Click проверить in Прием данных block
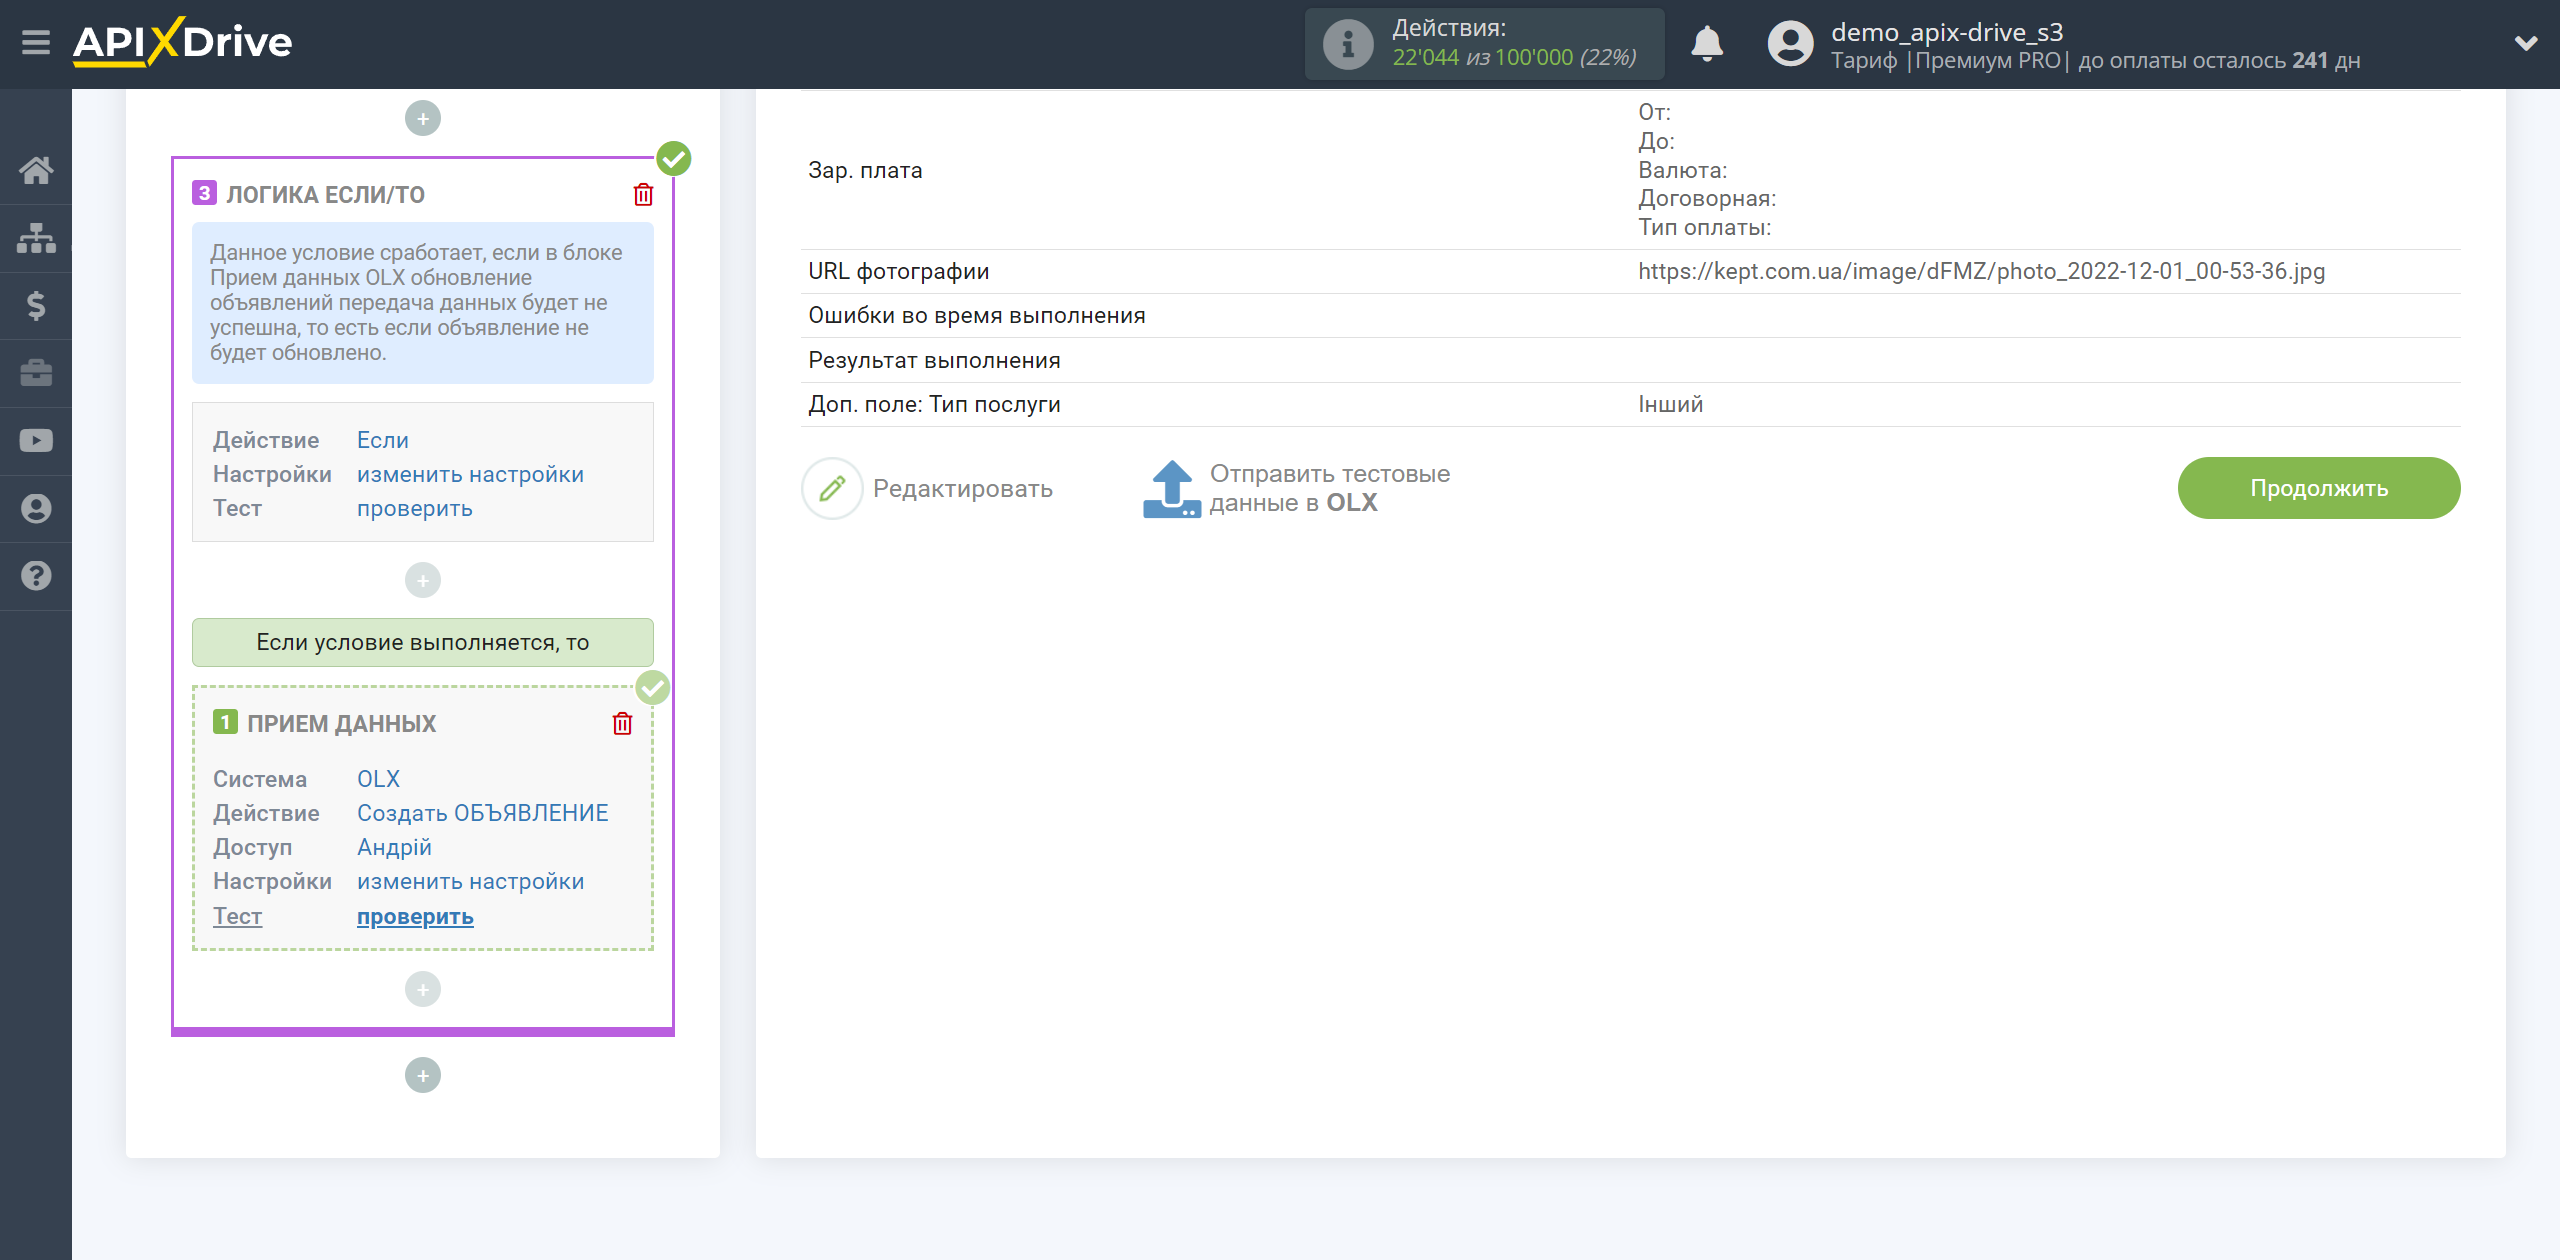The height and width of the screenshot is (1260, 2560). pos(415,916)
